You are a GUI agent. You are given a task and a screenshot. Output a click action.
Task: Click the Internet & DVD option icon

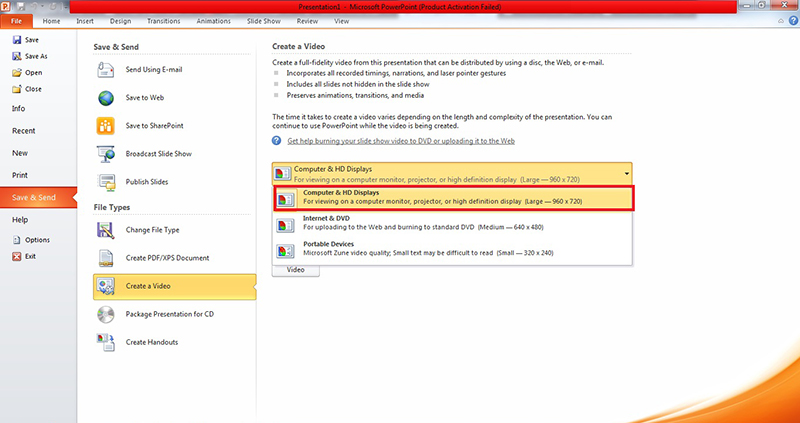coord(285,225)
